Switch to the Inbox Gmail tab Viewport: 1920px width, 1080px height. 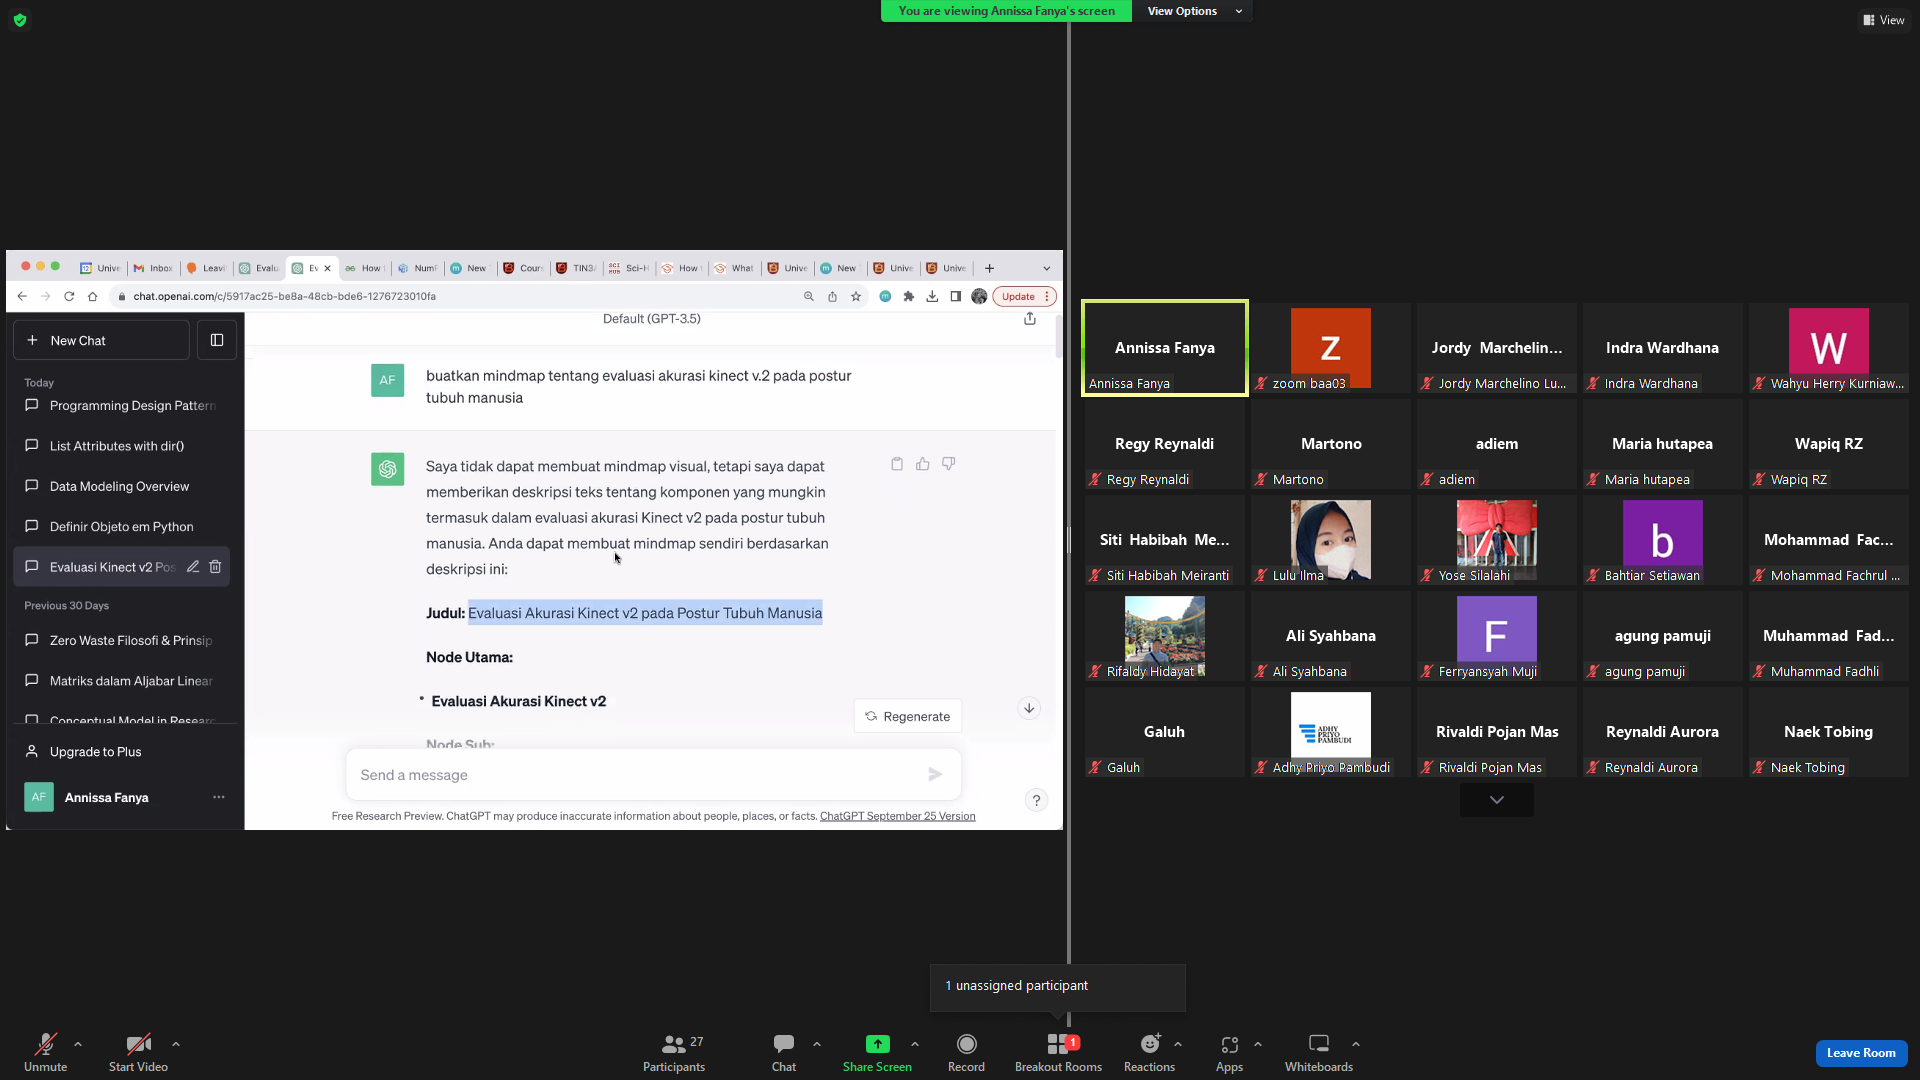[153, 268]
